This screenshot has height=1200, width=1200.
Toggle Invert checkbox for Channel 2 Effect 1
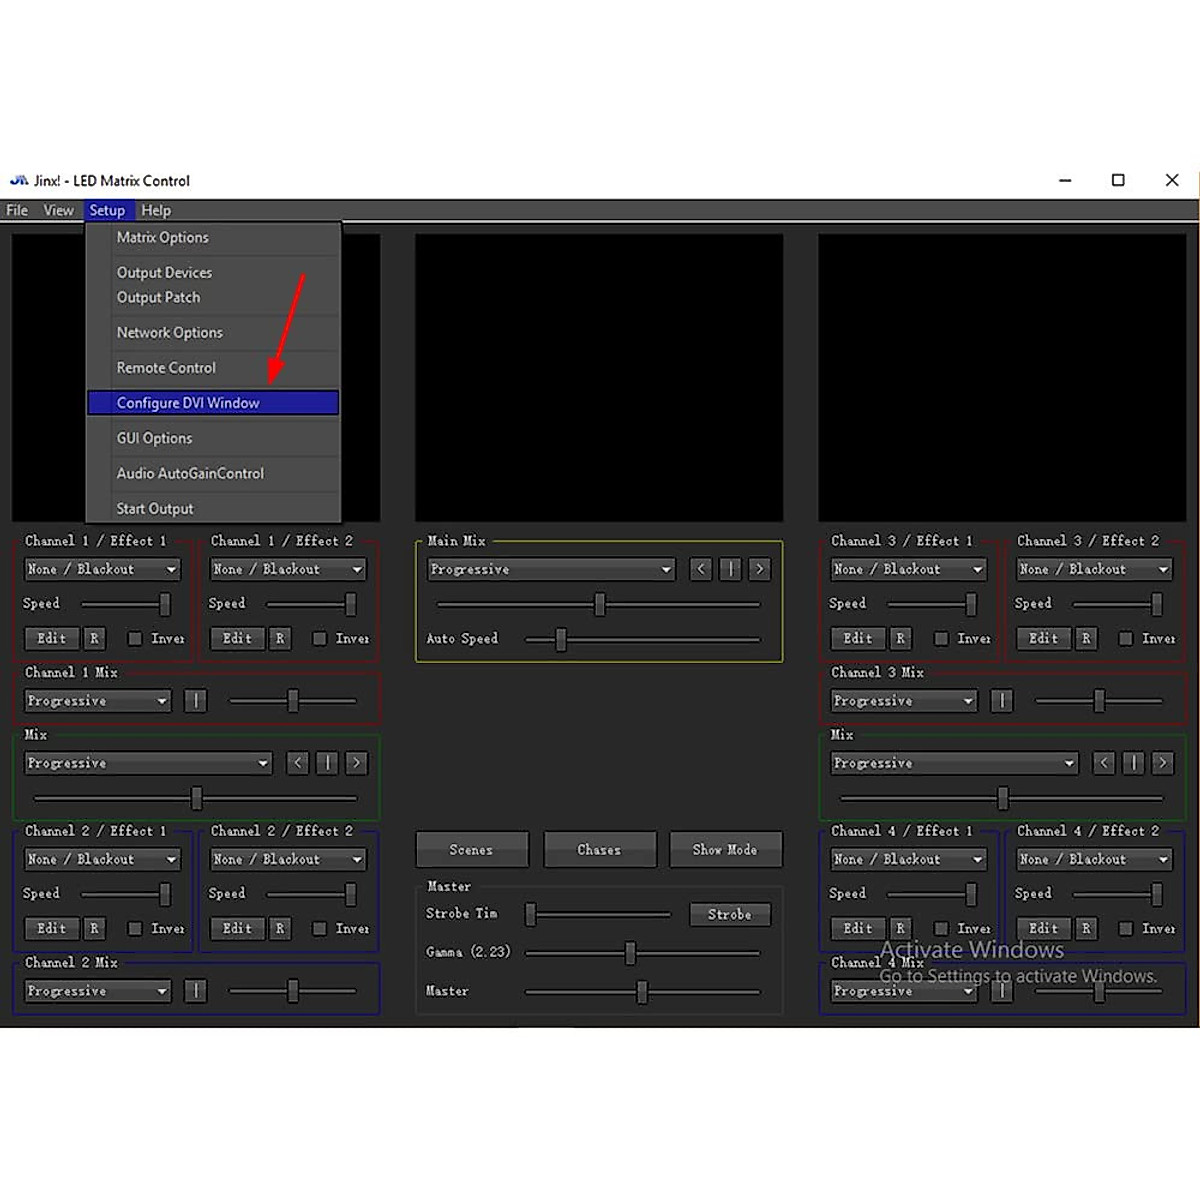point(135,928)
